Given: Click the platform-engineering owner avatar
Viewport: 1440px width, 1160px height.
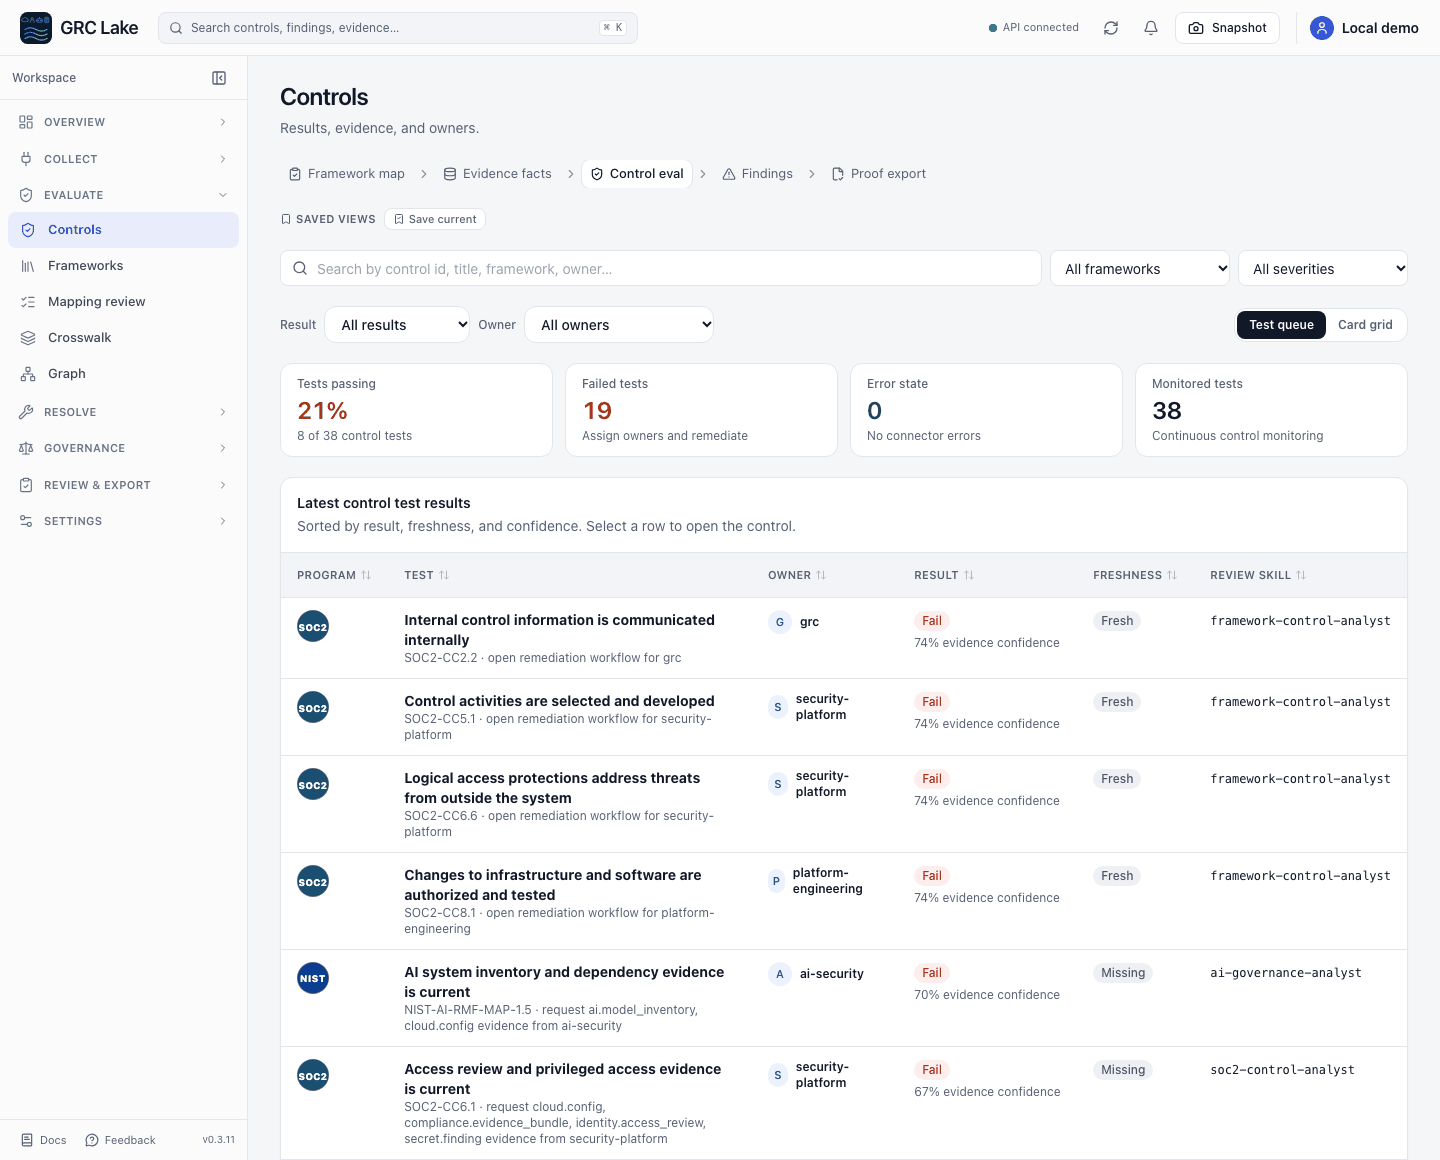Looking at the screenshot, I should (776, 881).
